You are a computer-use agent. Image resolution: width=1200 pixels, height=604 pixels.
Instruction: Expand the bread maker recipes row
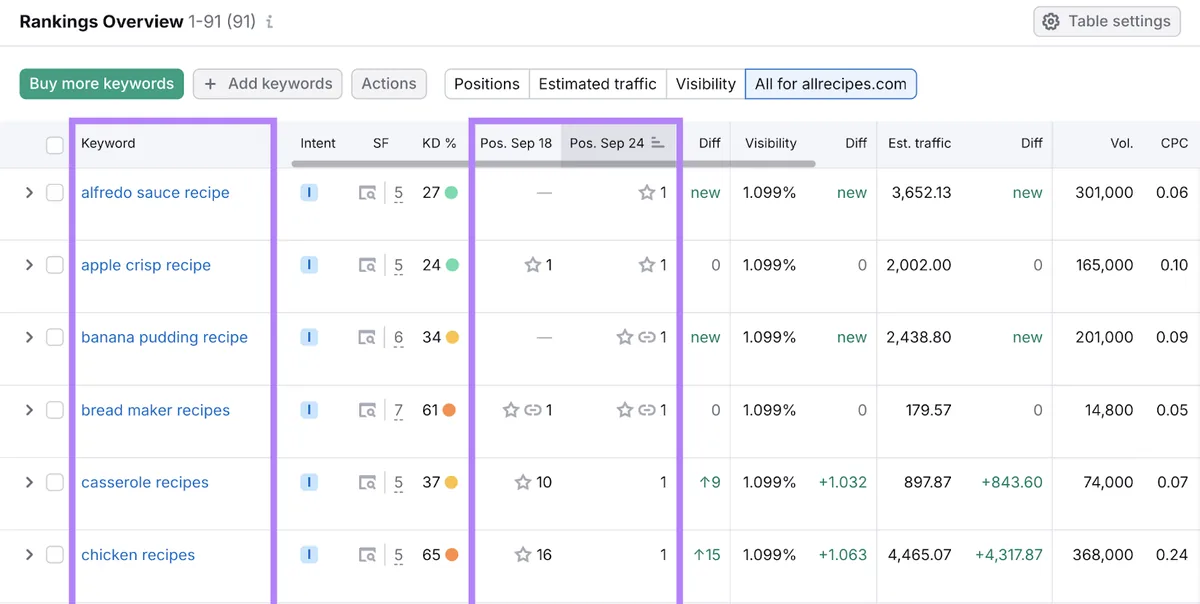(x=29, y=410)
